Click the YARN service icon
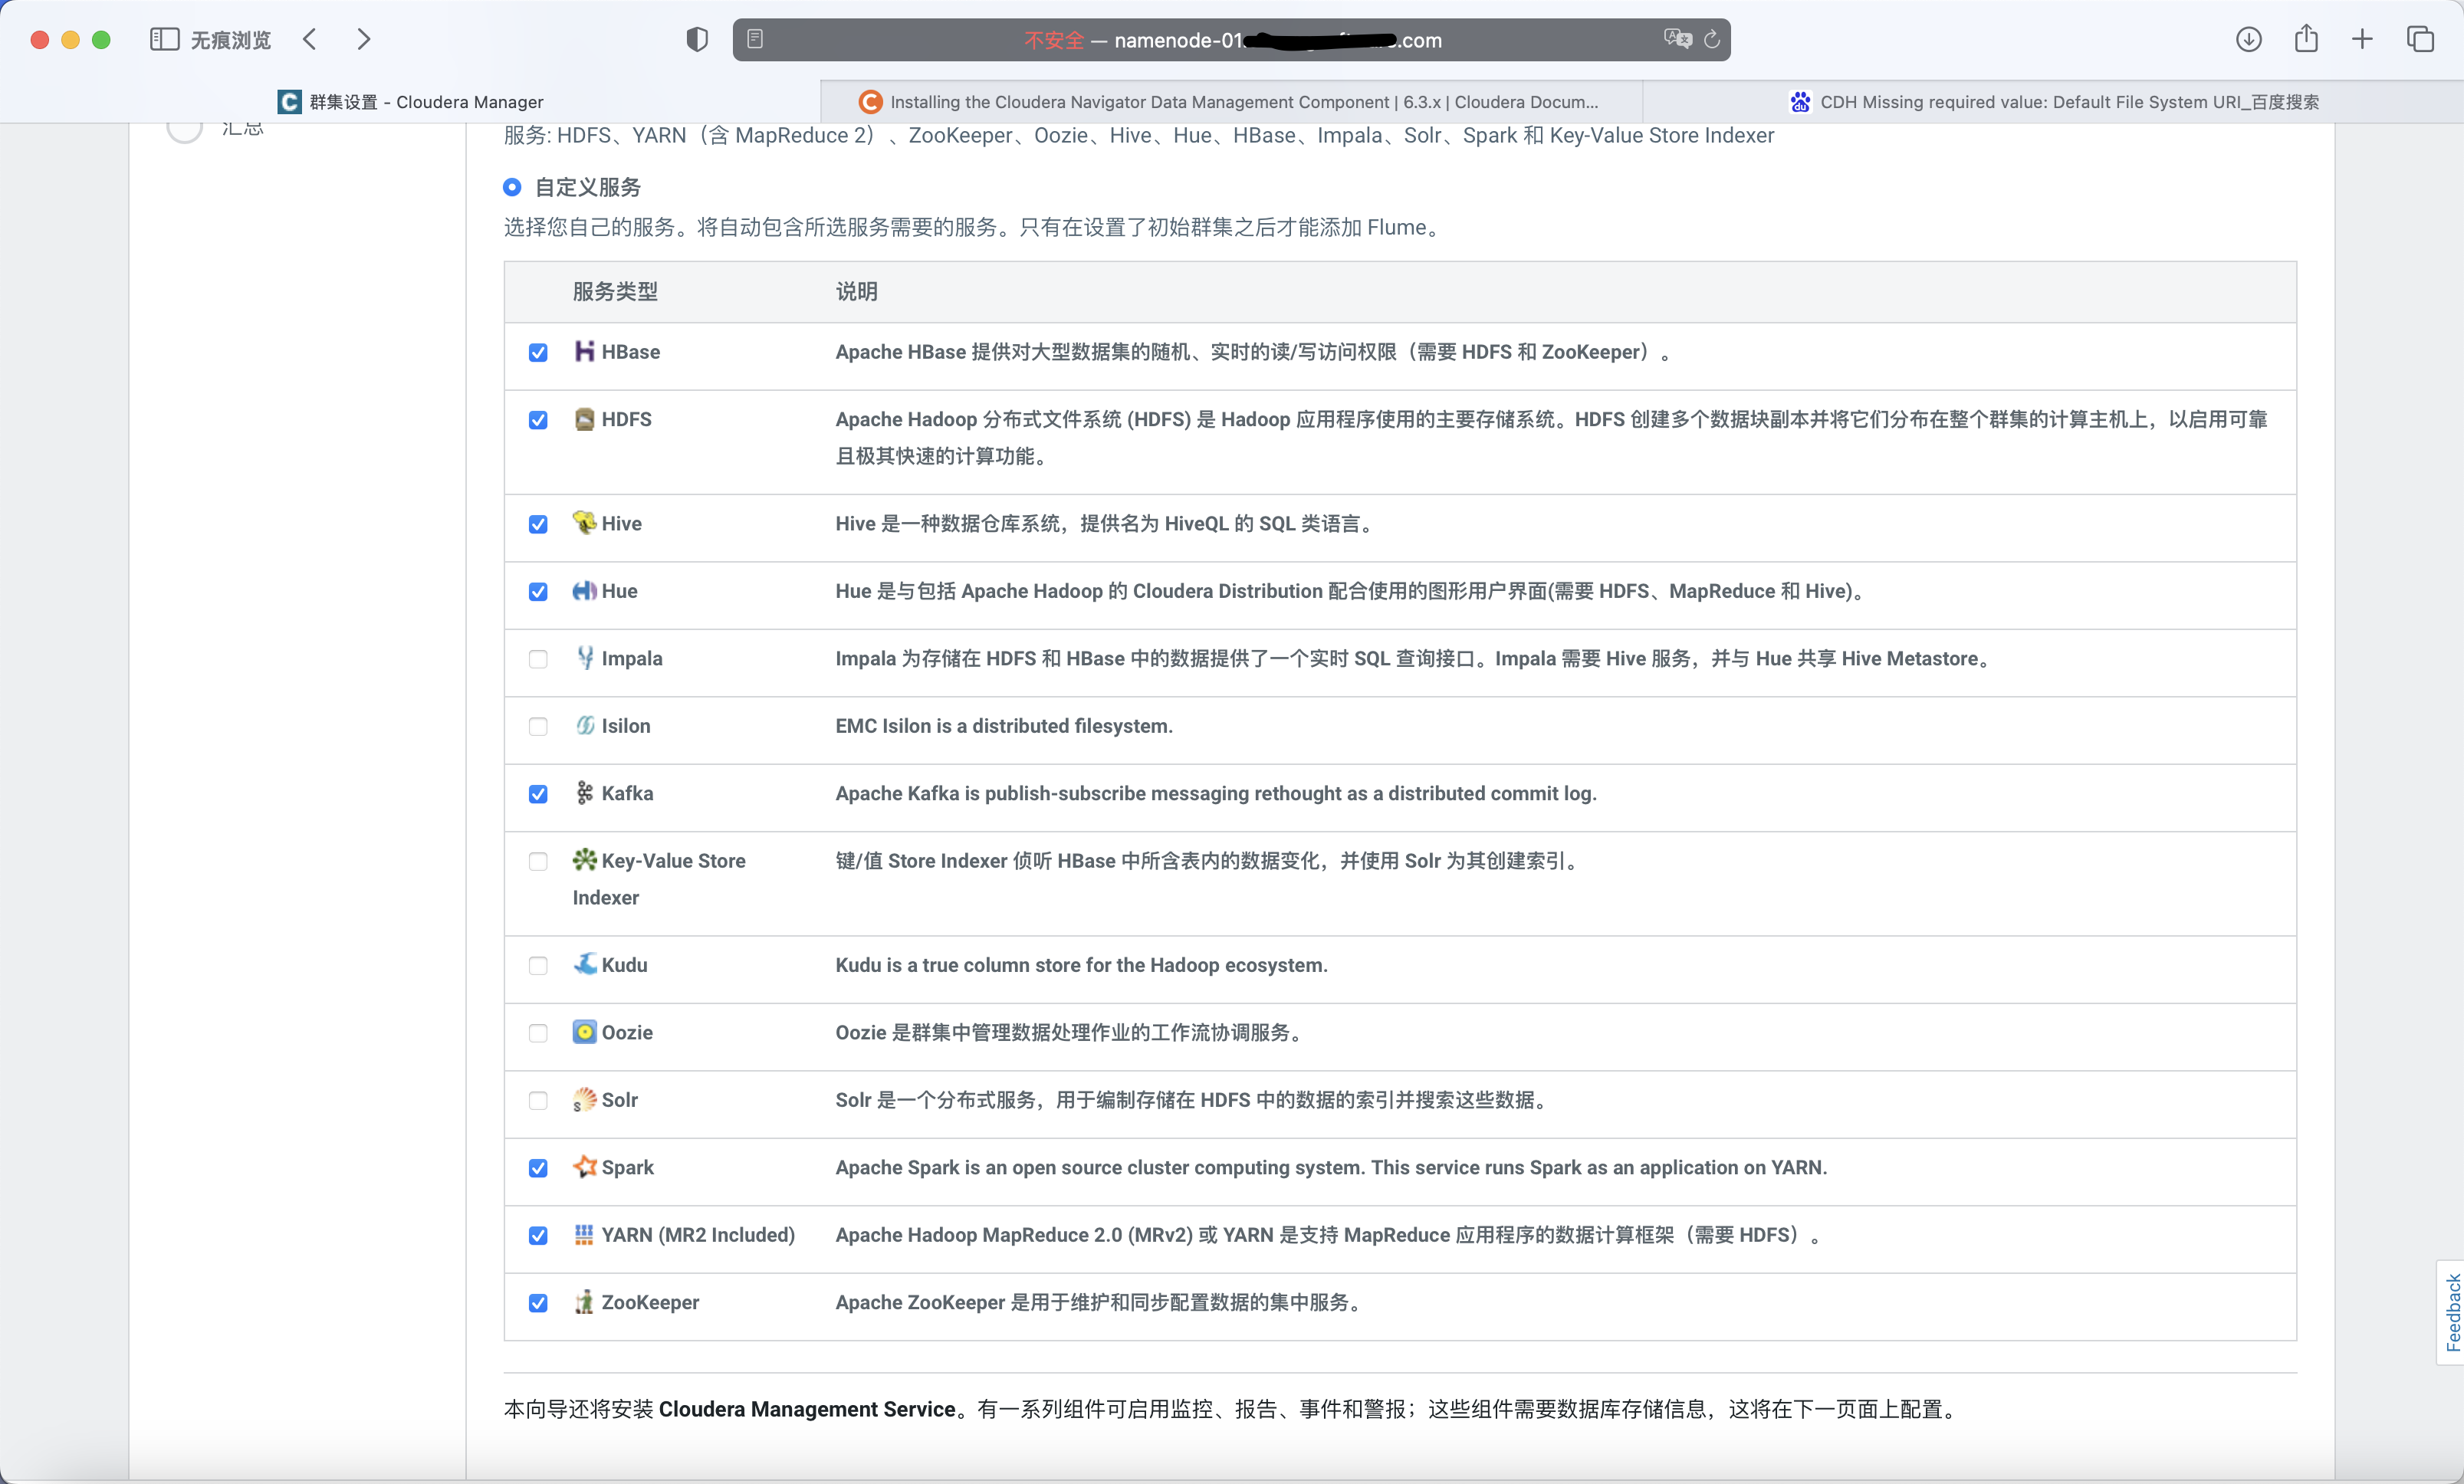2464x1484 pixels. click(584, 1234)
